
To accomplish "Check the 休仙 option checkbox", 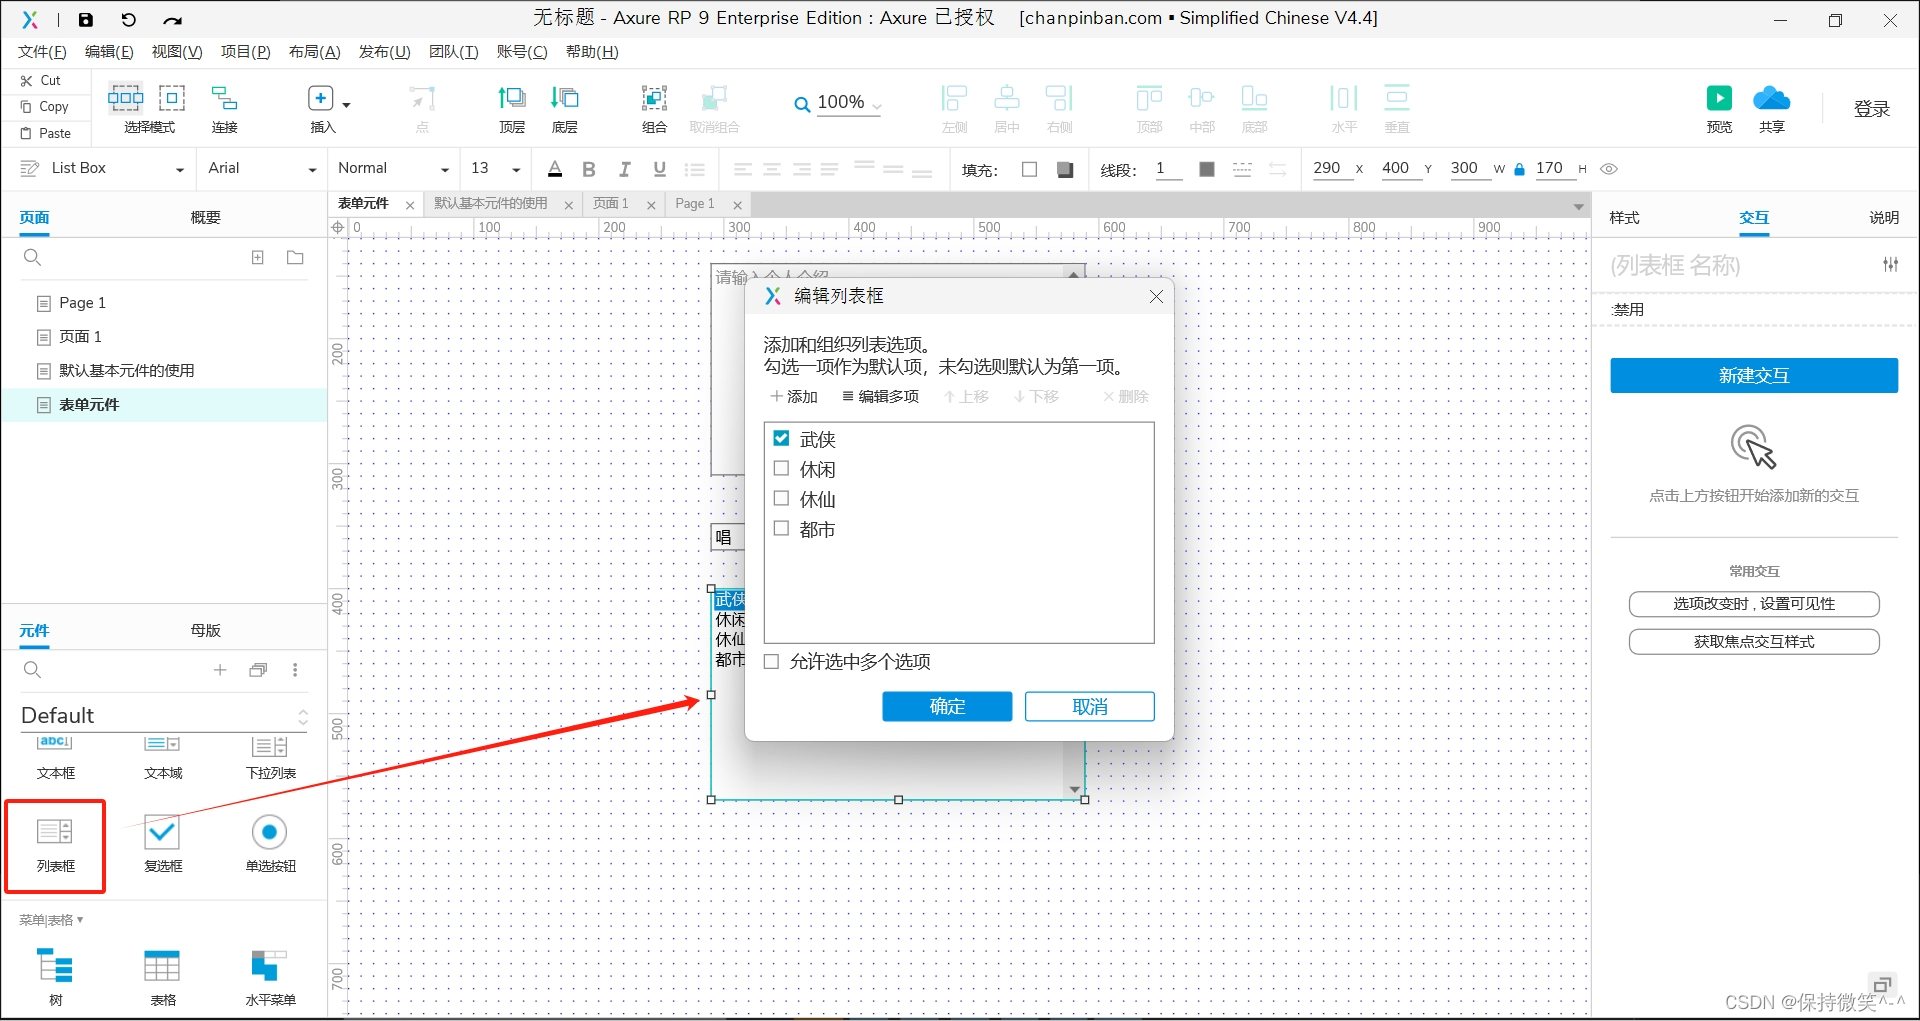I will [782, 498].
